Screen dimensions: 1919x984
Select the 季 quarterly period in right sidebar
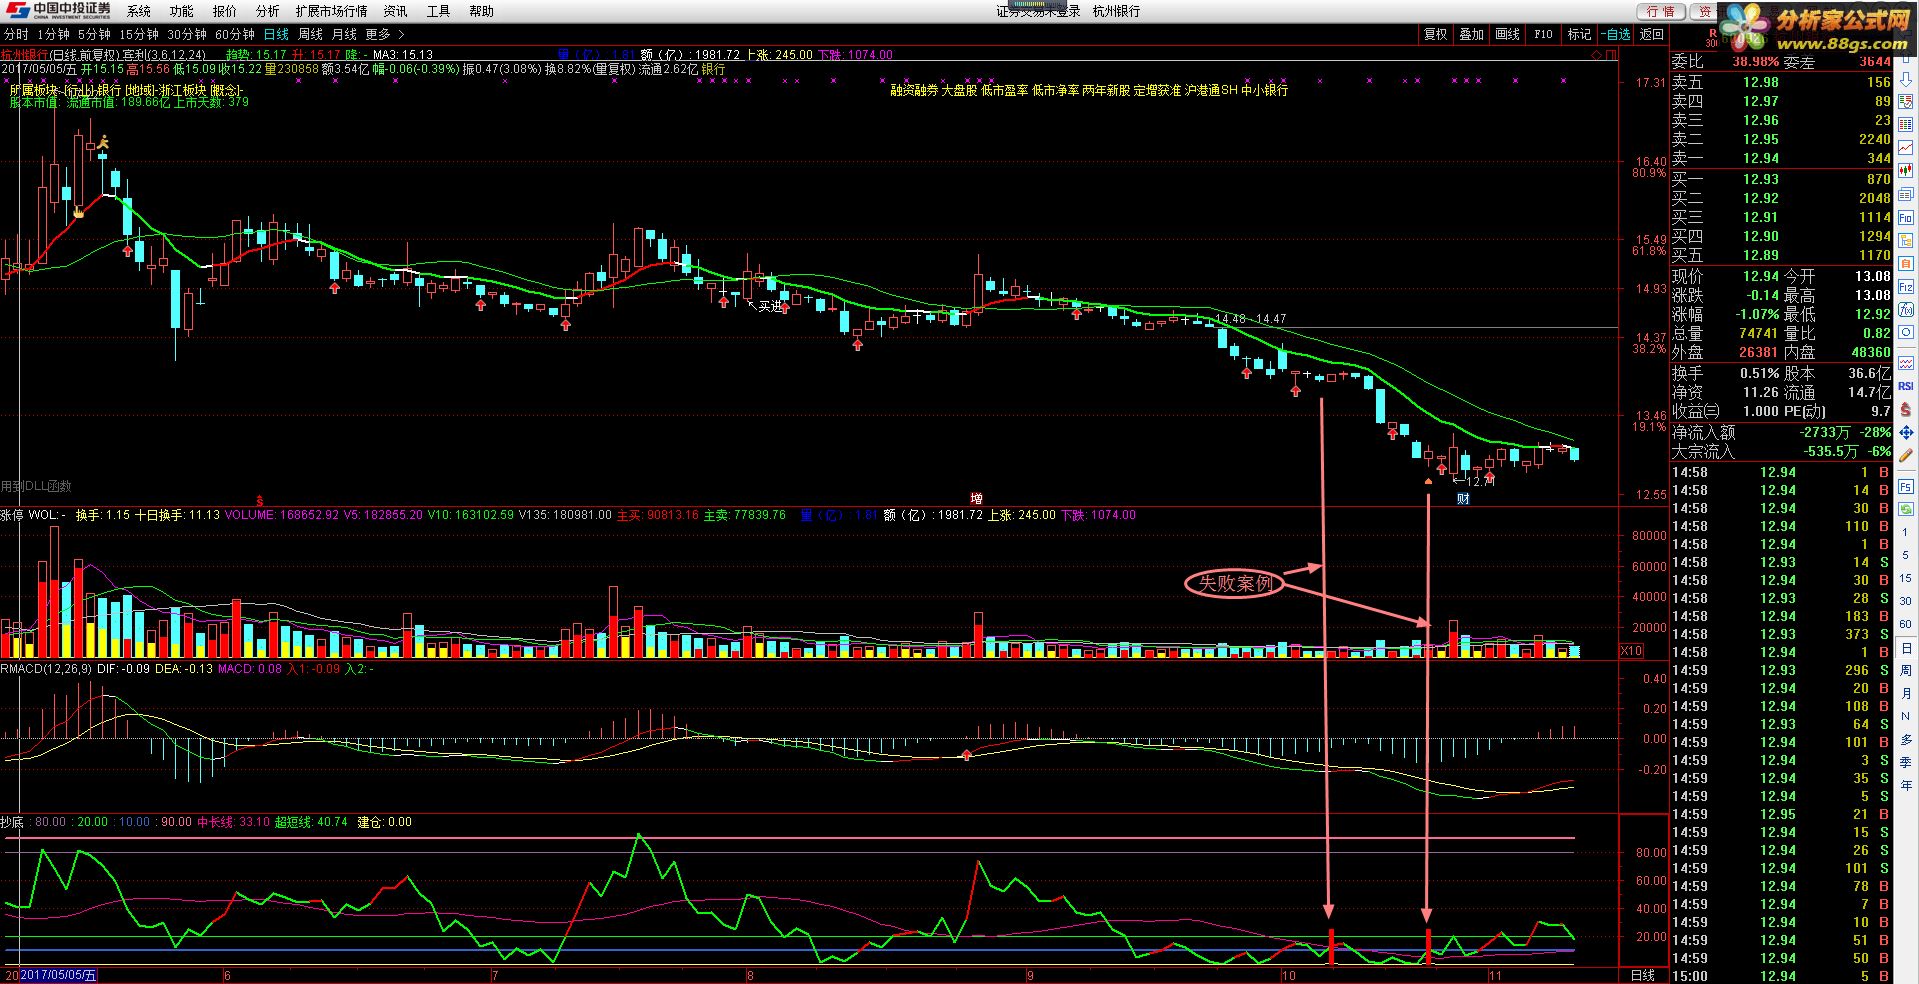point(1905,762)
